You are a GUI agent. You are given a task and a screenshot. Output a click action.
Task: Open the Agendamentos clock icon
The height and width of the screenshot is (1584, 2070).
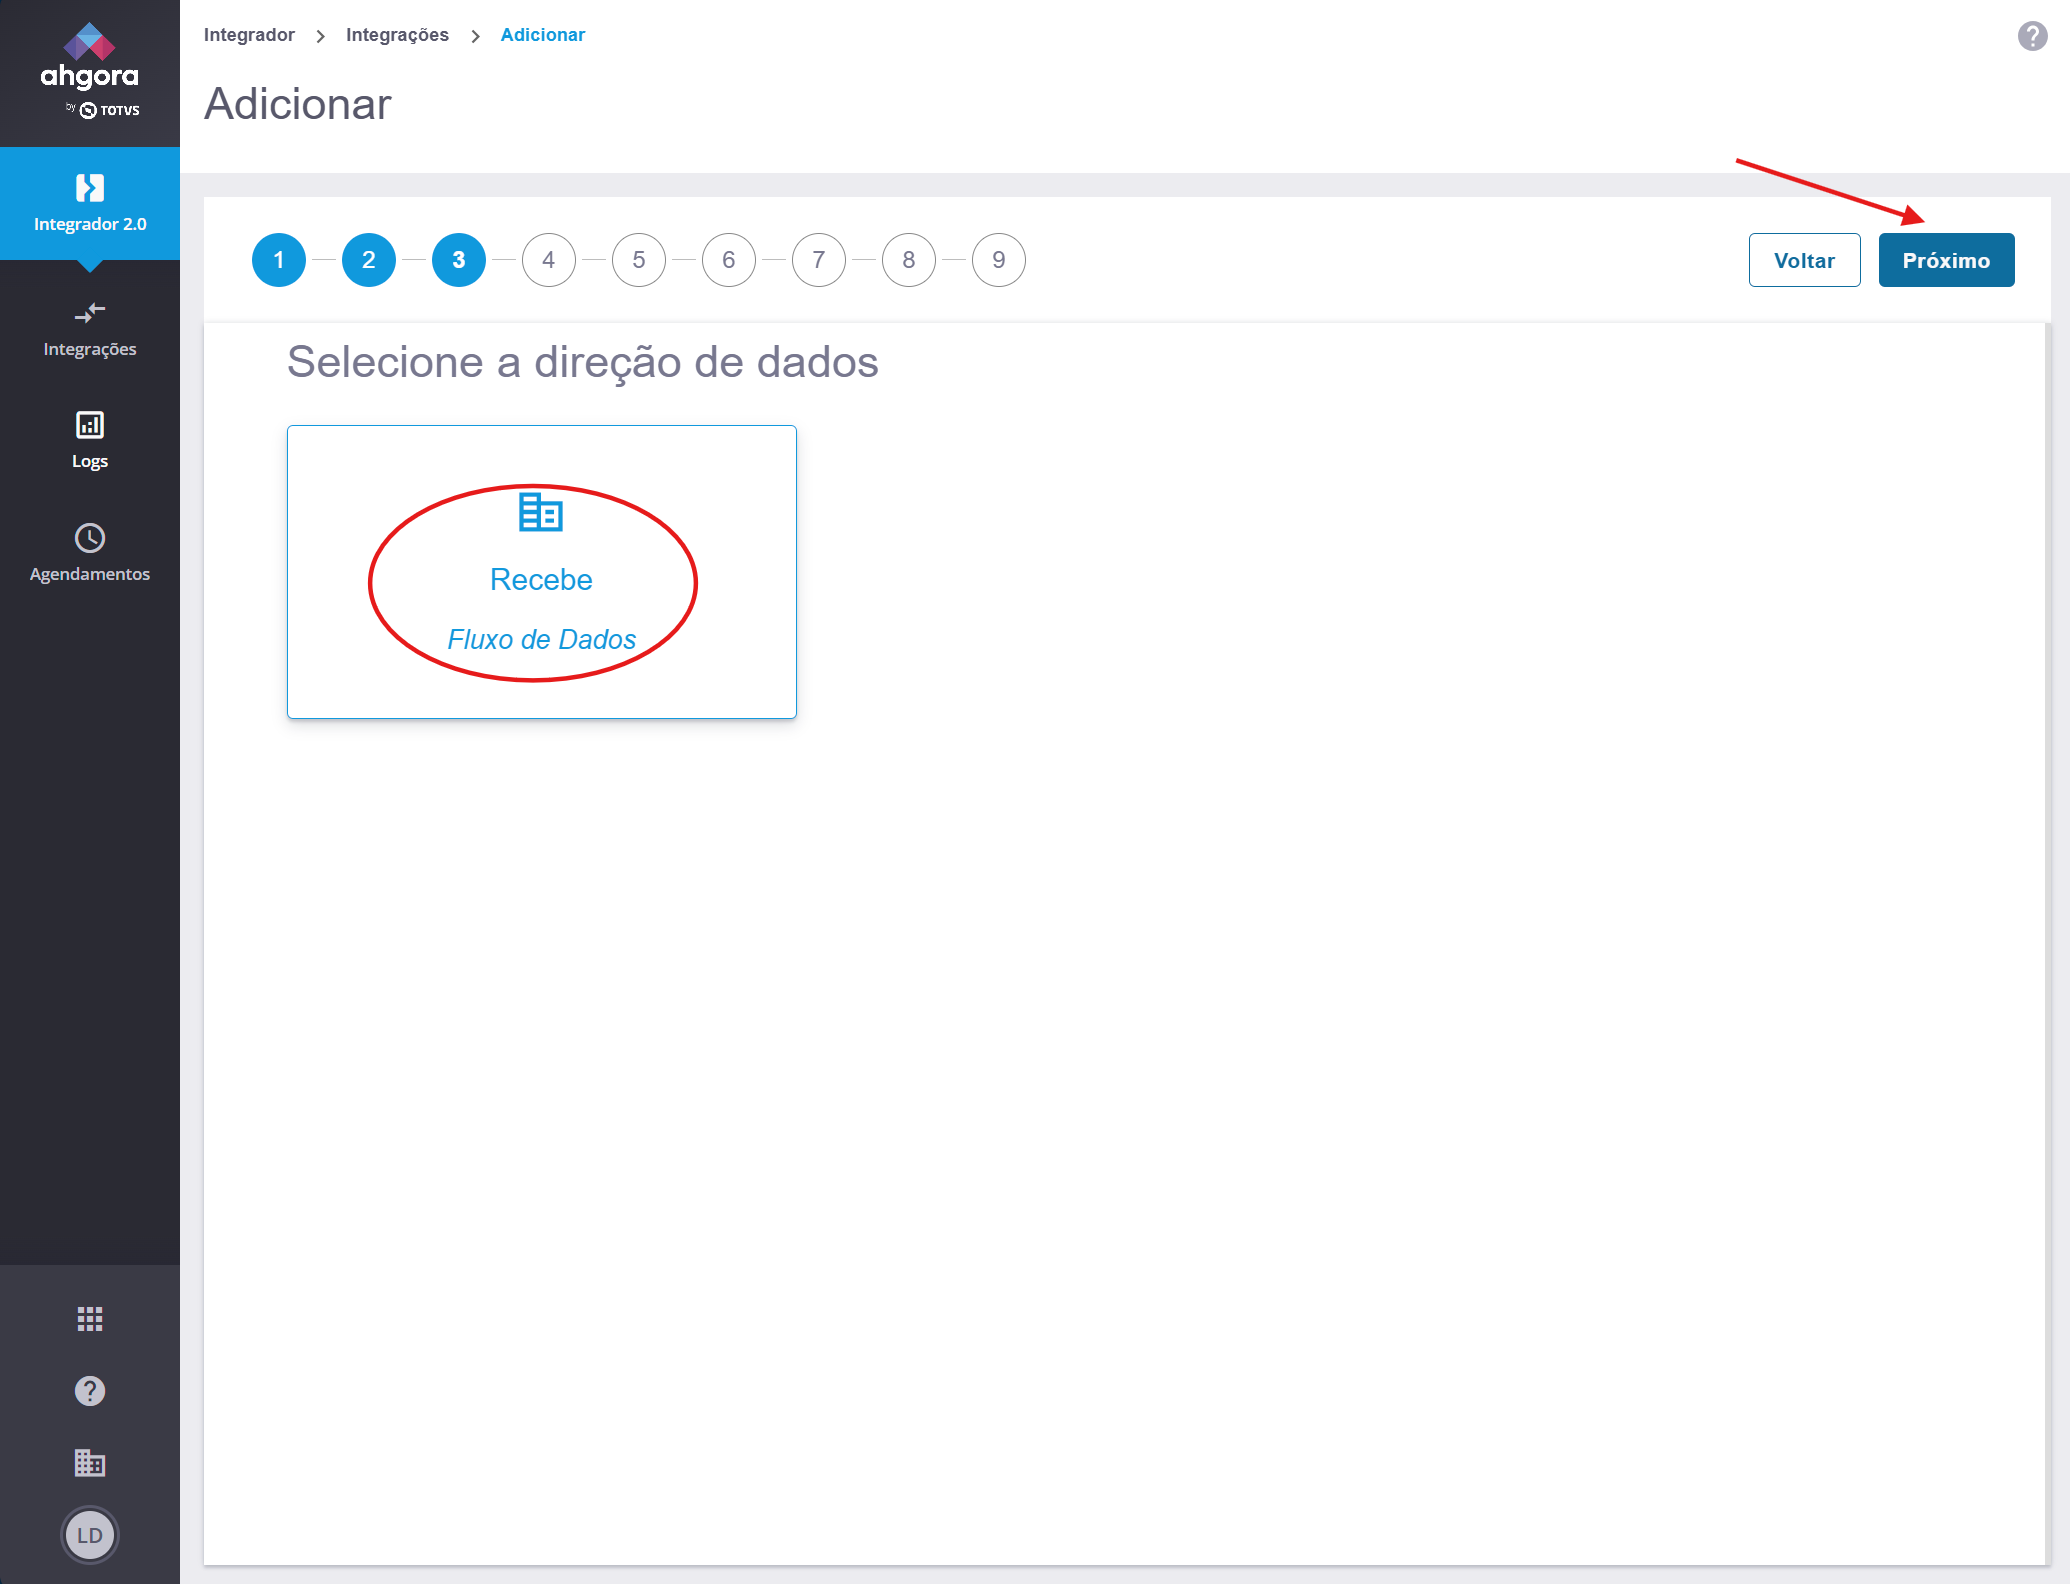[90, 538]
